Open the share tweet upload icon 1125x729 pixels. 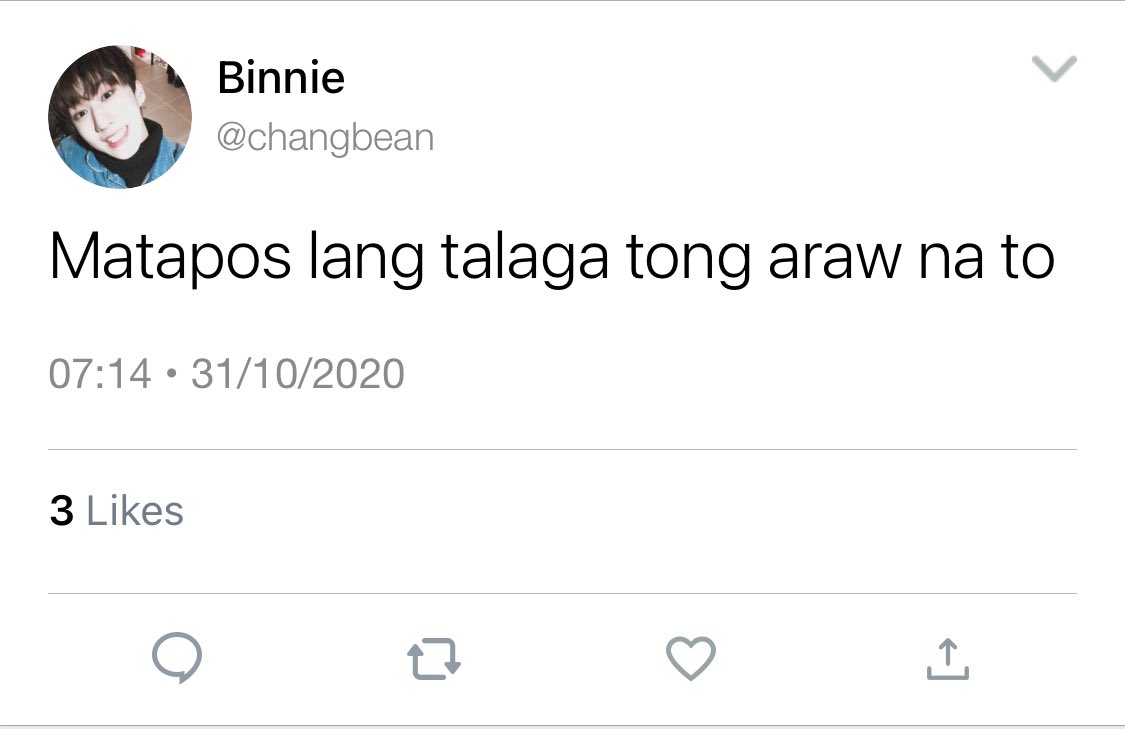tap(948, 659)
